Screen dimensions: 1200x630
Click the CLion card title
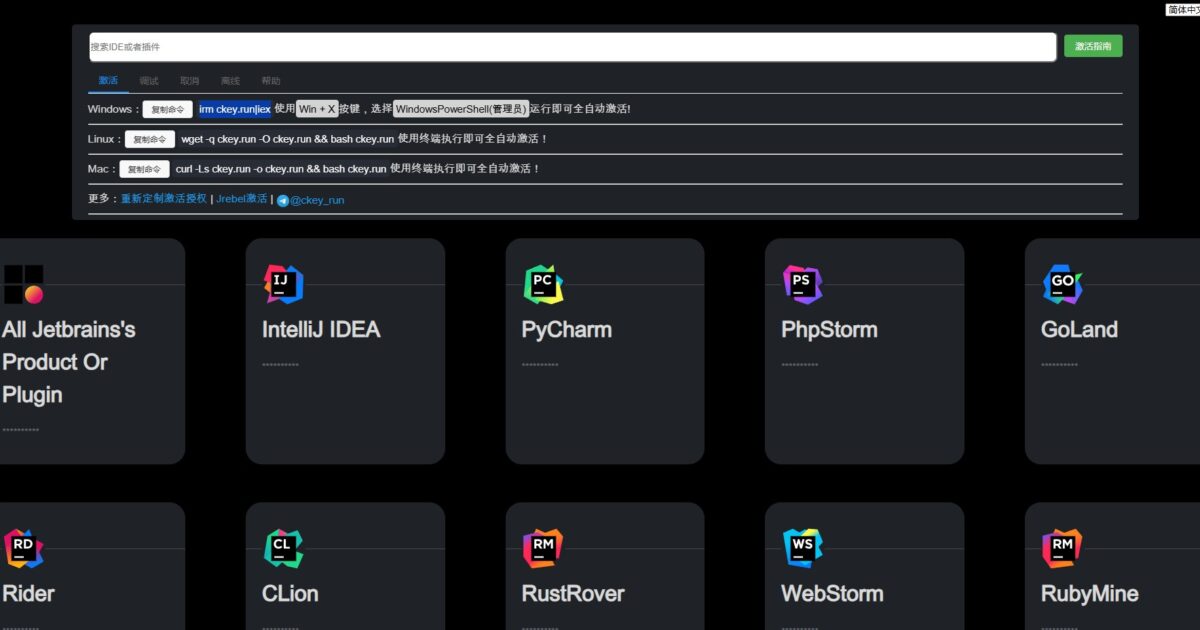click(x=290, y=594)
